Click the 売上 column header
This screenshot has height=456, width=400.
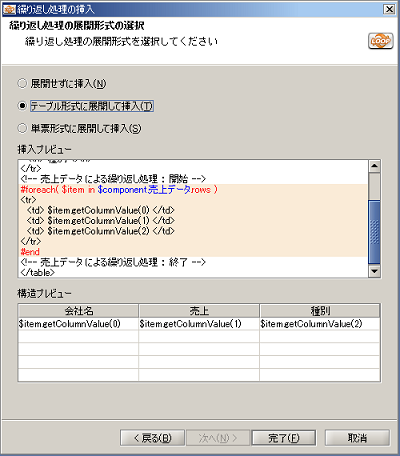[x=199, y=311]
